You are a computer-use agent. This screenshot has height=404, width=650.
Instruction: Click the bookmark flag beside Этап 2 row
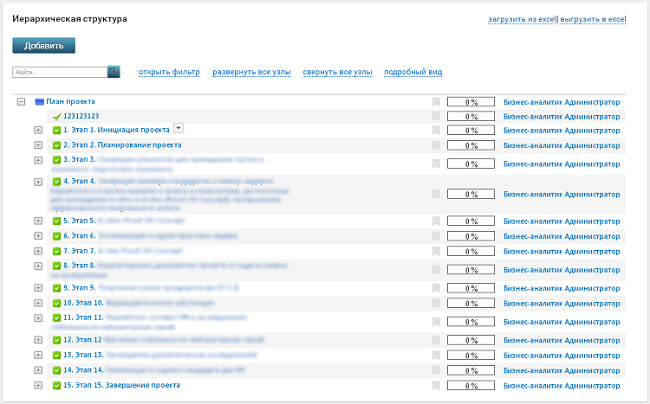coord(436,145)
